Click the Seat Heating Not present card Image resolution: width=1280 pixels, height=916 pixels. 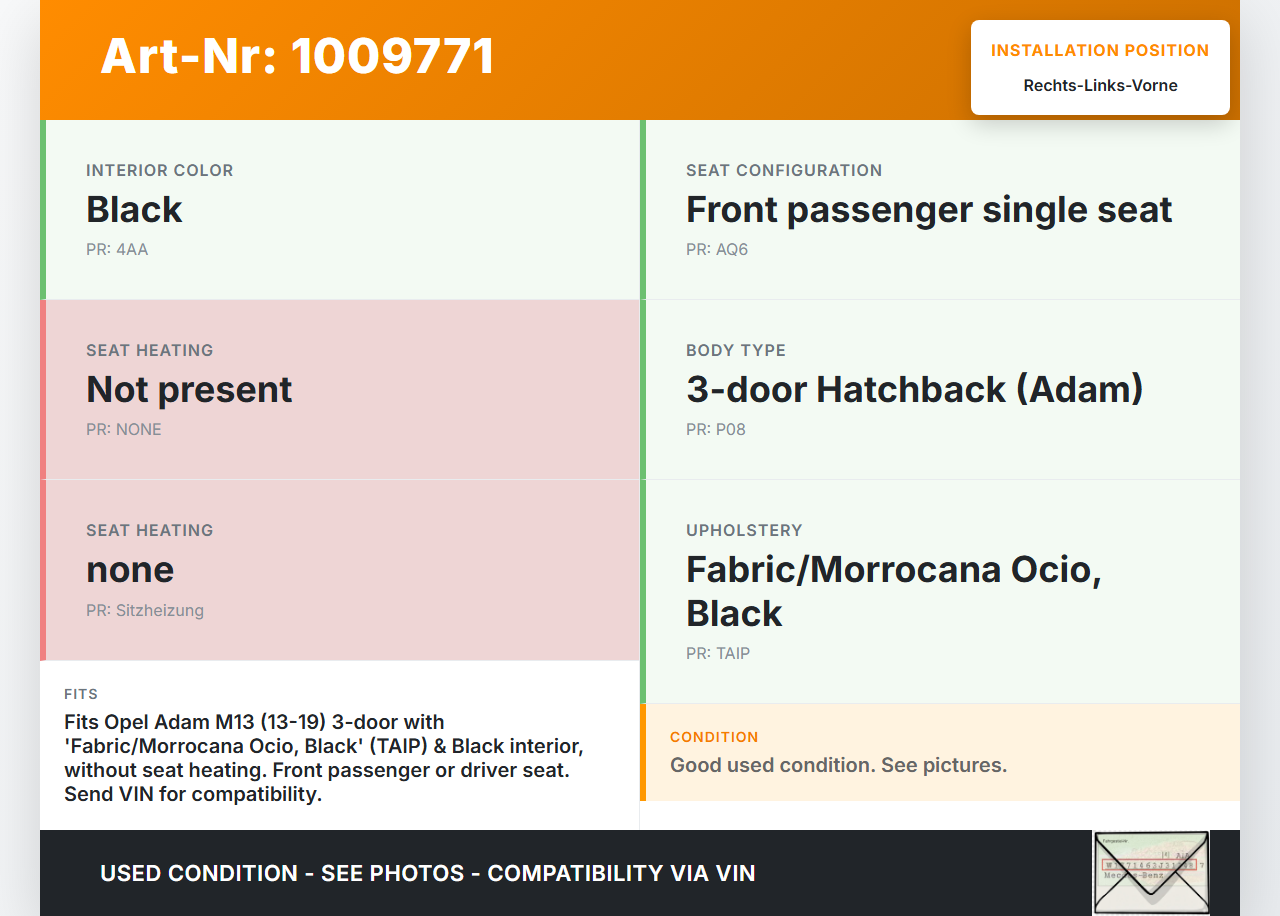(x=340, y=389)
